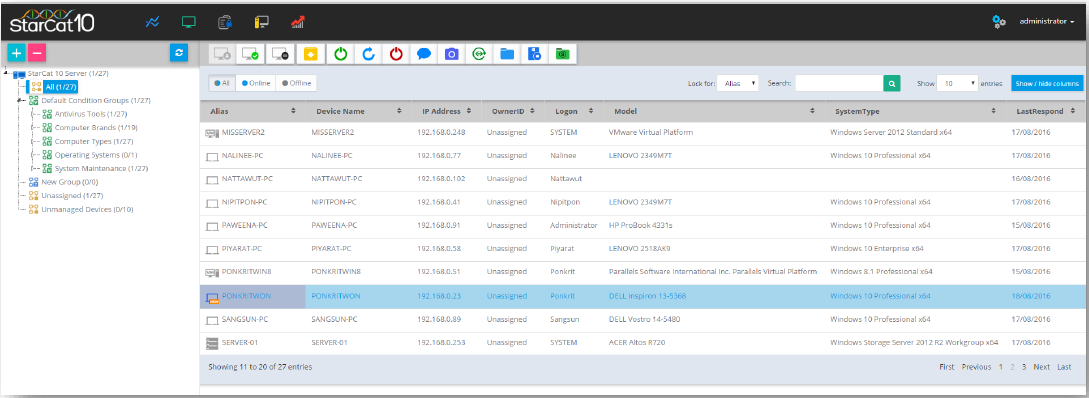The width and height of the screenshot is (1089, 398).
Task: Click the SERVER-01 server icon
Action: tap(213, 342)
